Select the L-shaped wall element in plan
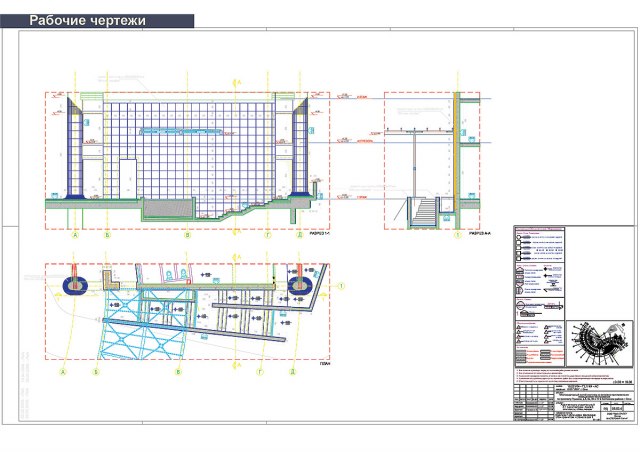The image size is (640, 452). tap(110, 280)
